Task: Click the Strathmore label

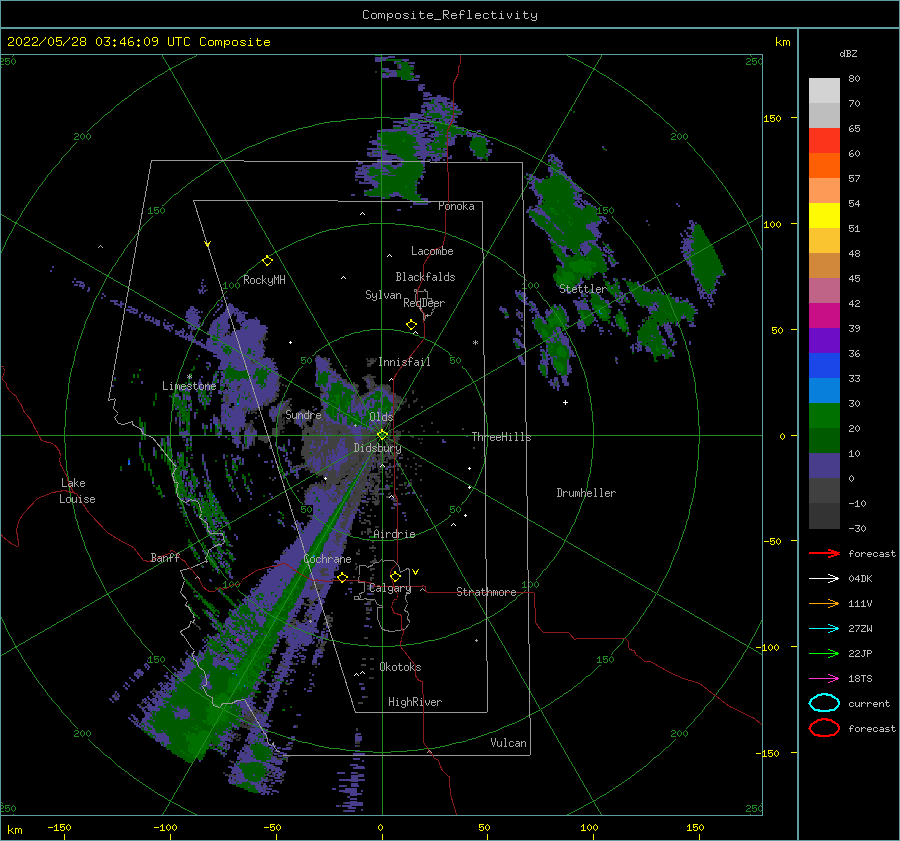Action: pos(486,592)
